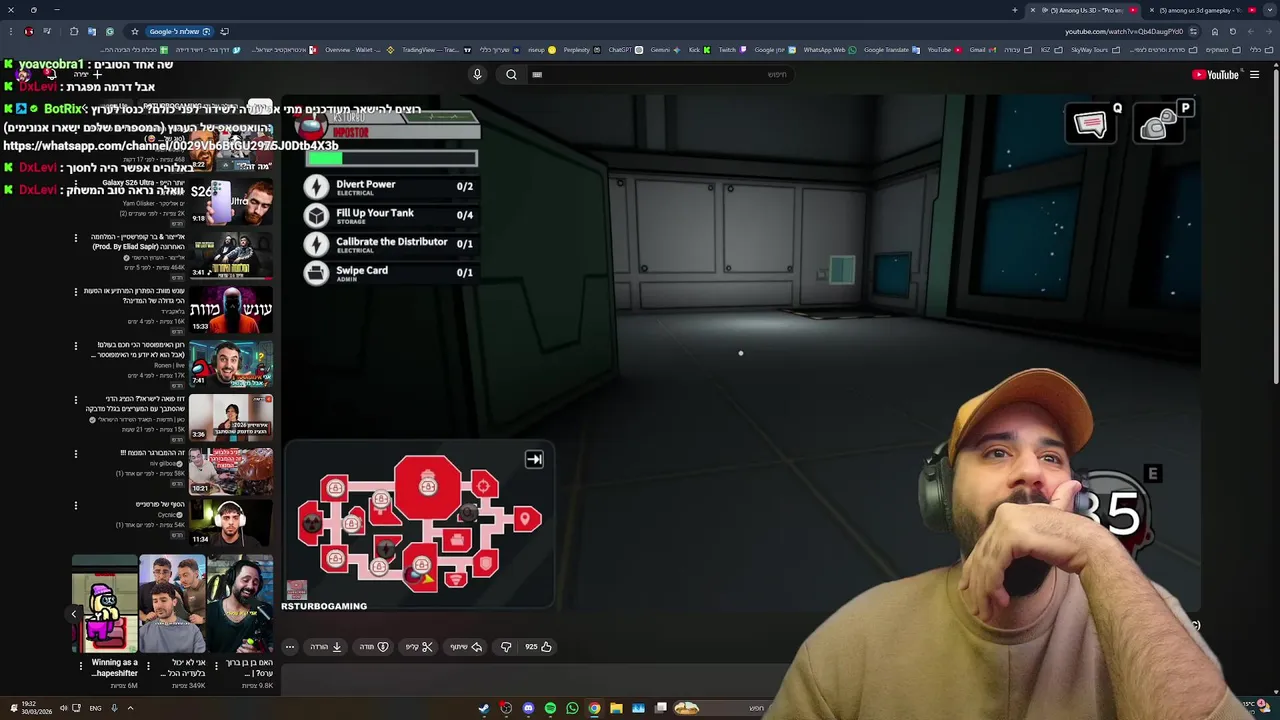Click the YouTube search magnifier icon
The height and width of the screenshot is (720, 1280).
click(511, 74)
